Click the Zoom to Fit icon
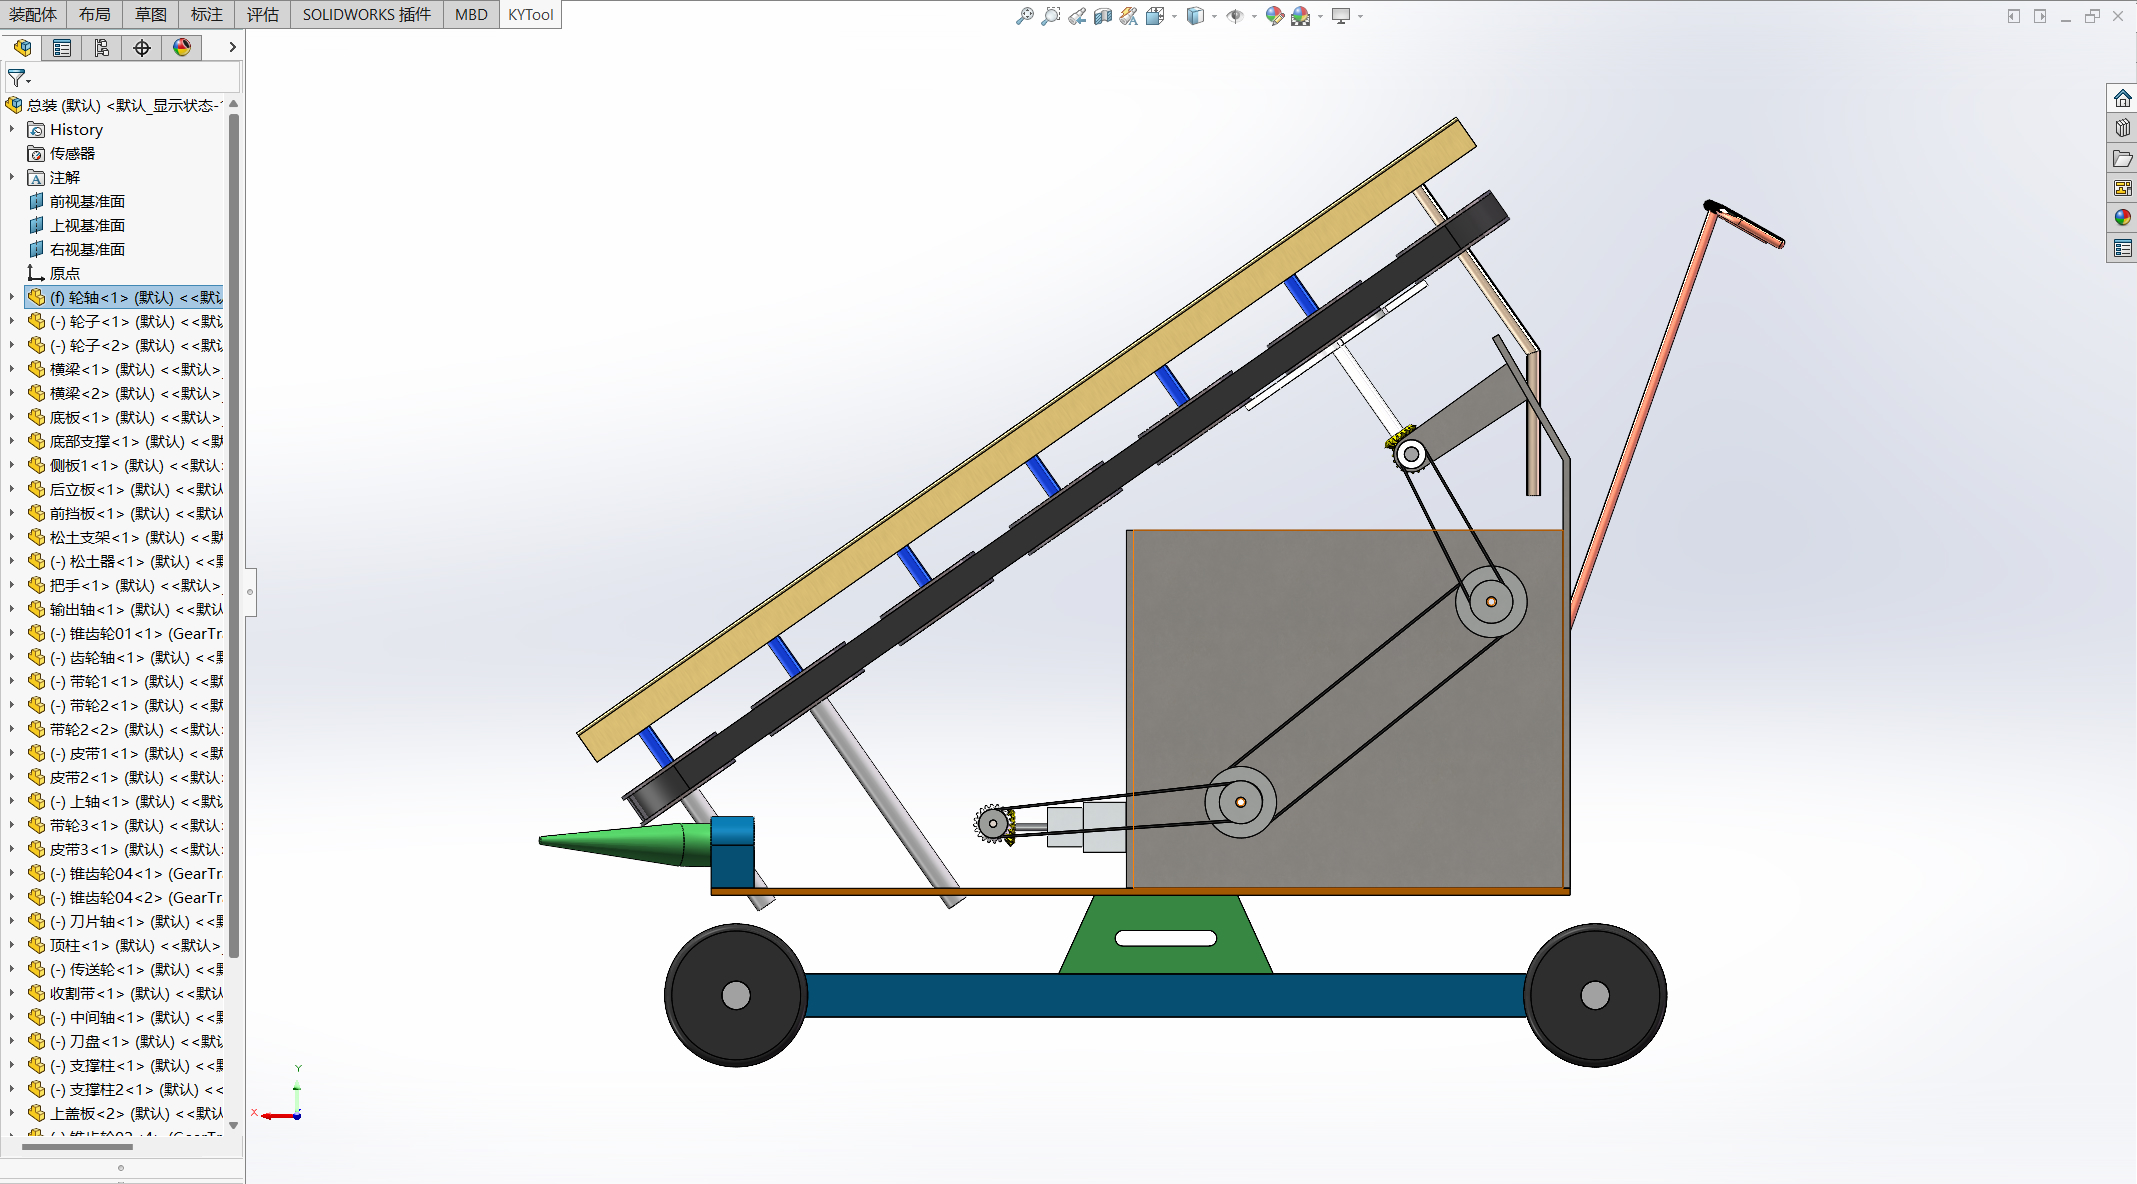 (x=1024, y=16)
